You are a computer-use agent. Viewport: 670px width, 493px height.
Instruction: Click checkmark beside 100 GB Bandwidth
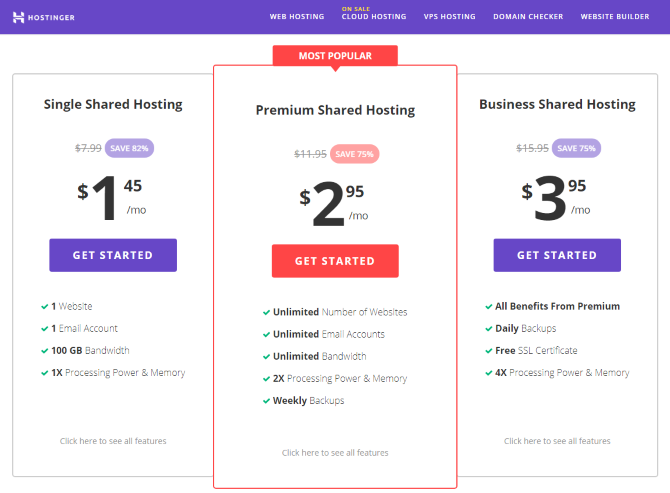click(x=44, y=351)
